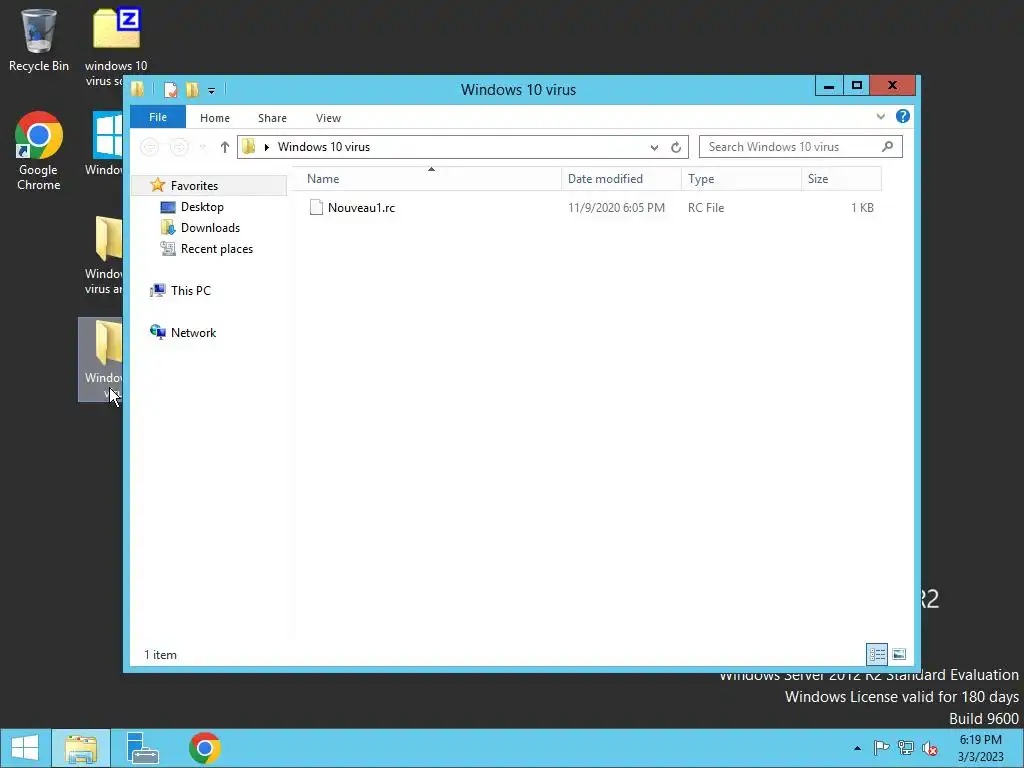Click address bar breadcrumb arrow
Image resolution: width=1024 pixels, height=768 pixels.
coord(266,147)
